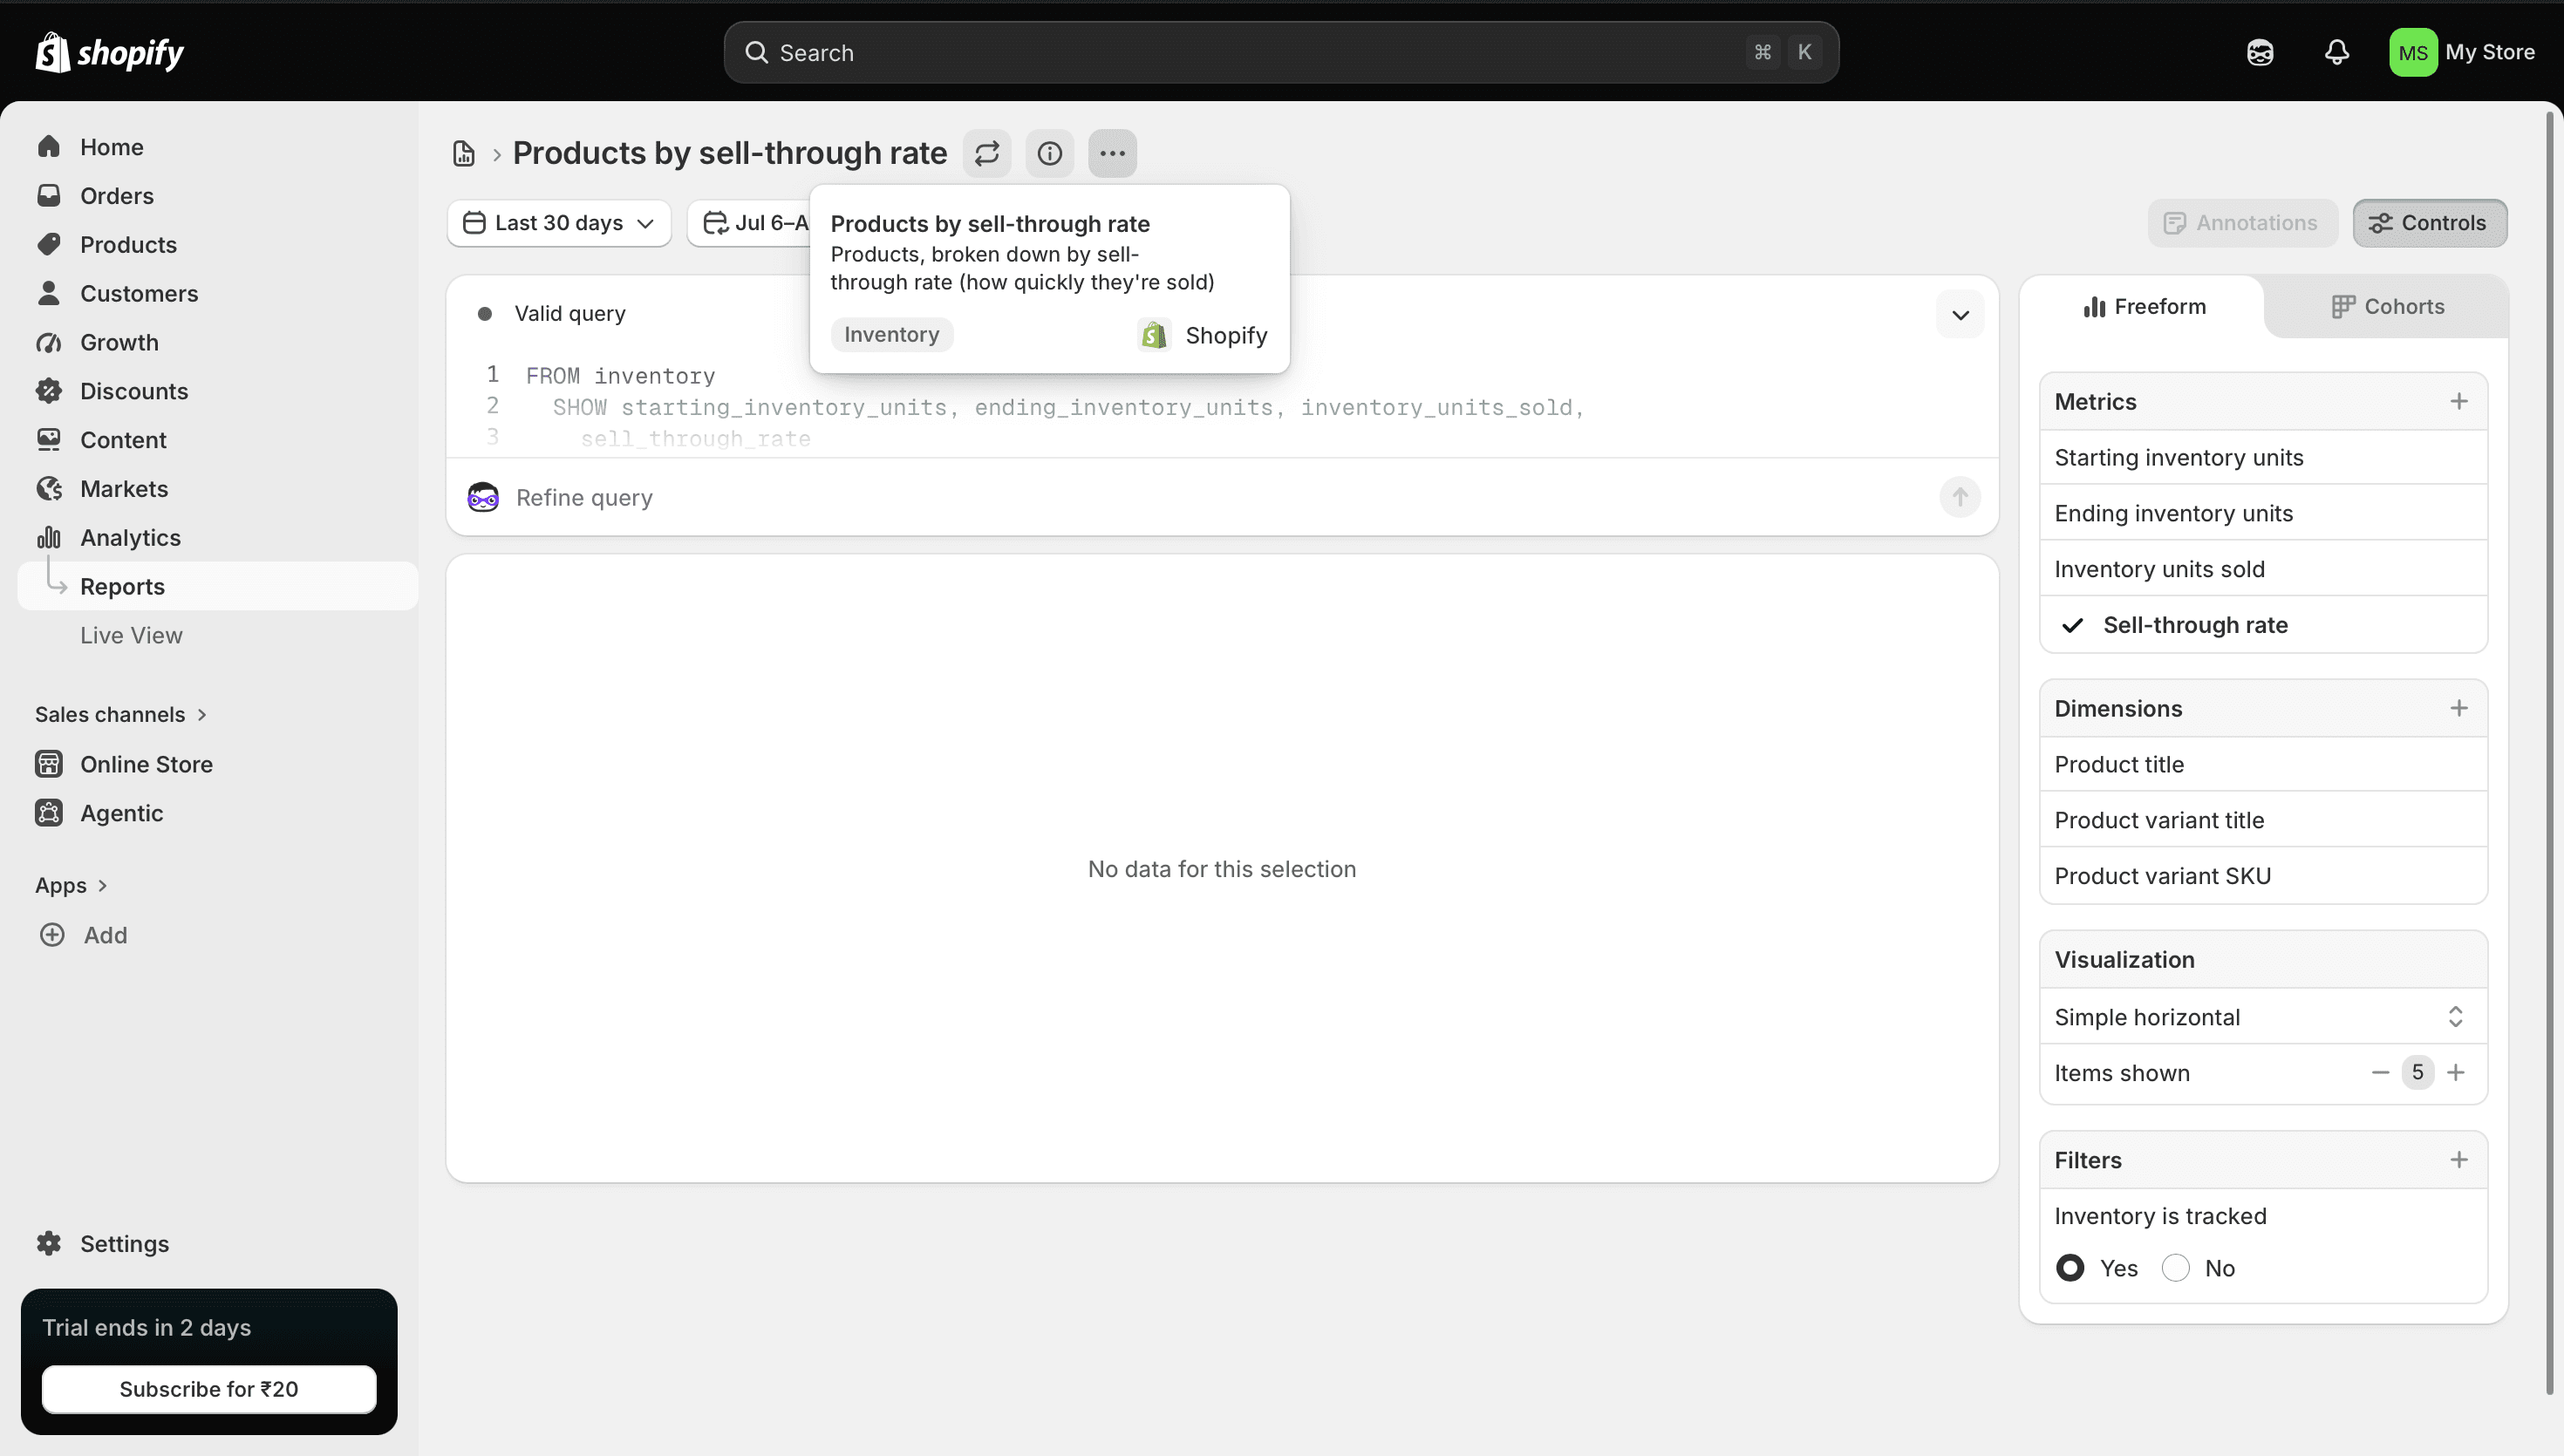Expand Sales channels section
Image resolution: width=2564 pixels, height=1456 pixels.
[x=121, y=714]
